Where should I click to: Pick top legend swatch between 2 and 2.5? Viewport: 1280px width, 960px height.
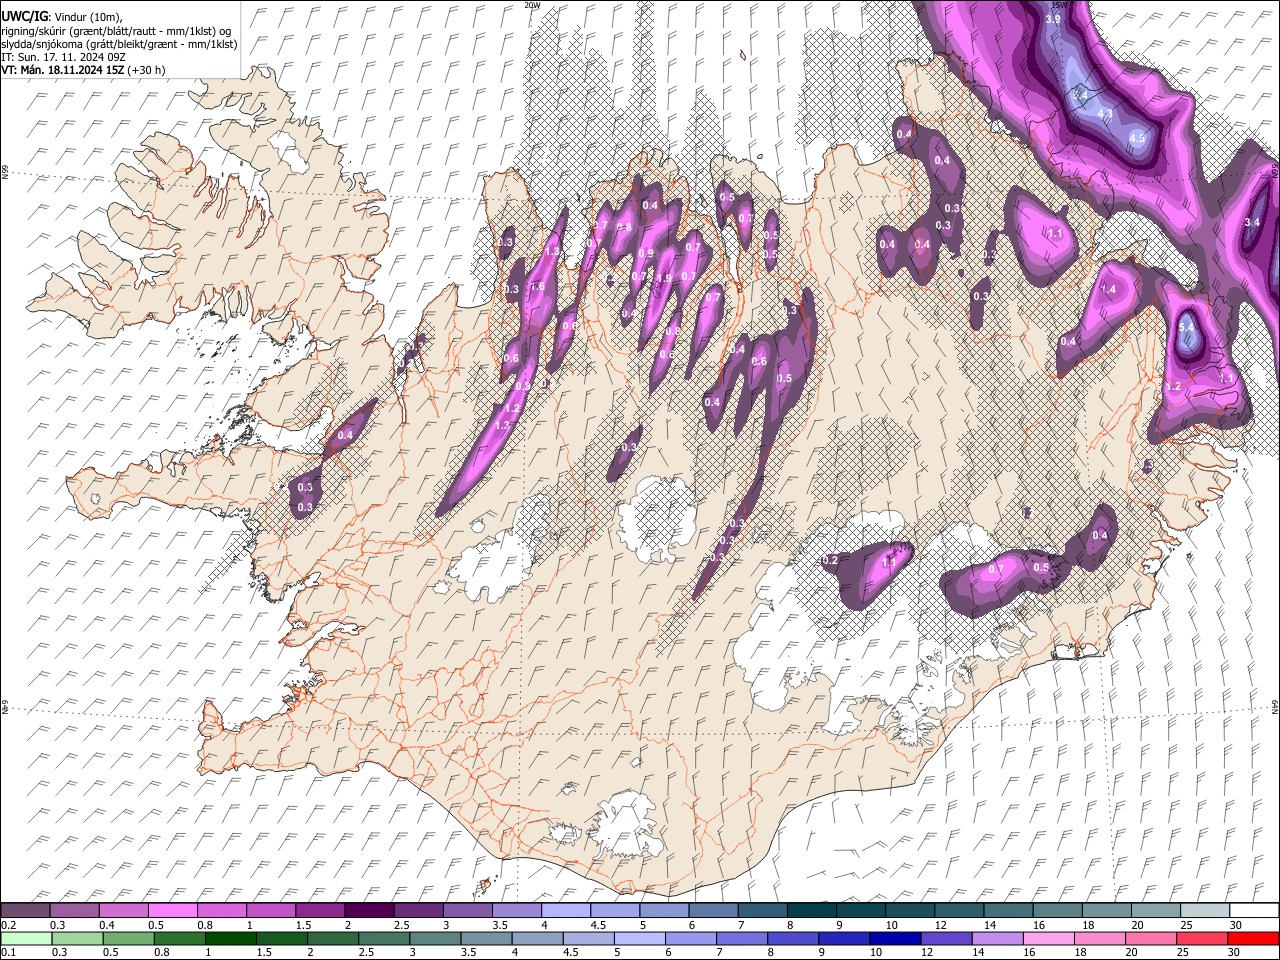click(x=369, y=911)
